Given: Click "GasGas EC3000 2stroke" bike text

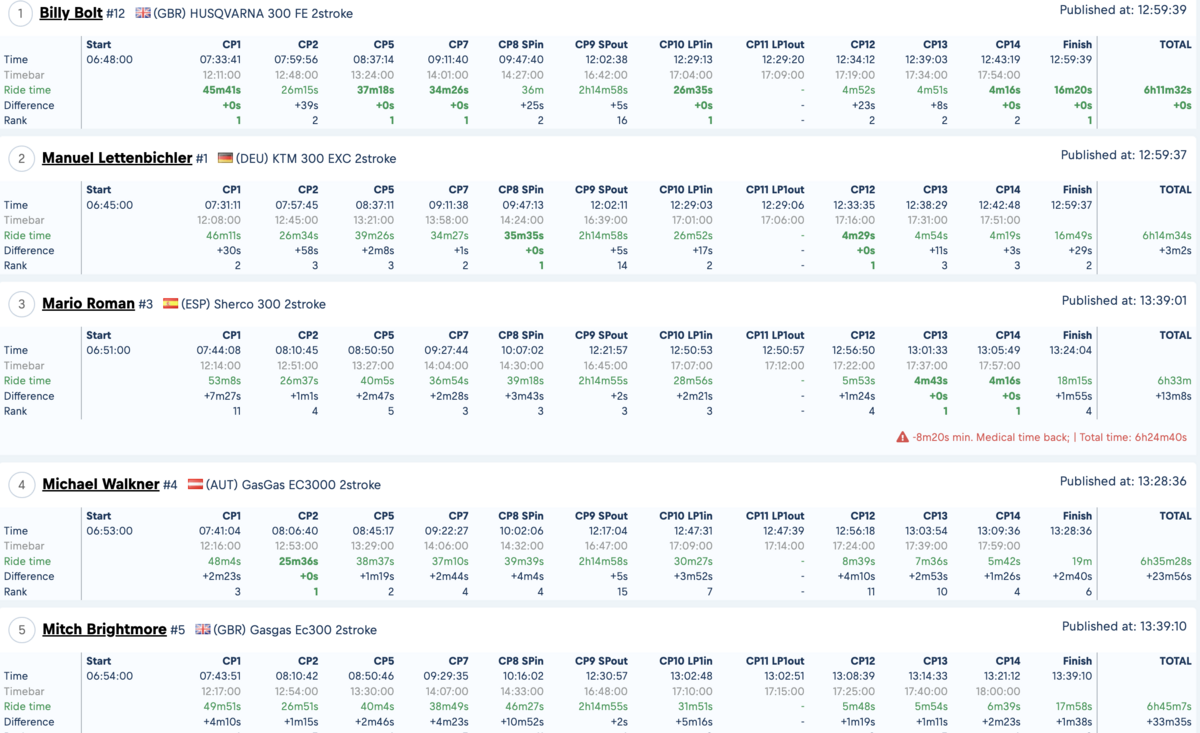Looking at the screenshot, I should (x=311, y=485).
